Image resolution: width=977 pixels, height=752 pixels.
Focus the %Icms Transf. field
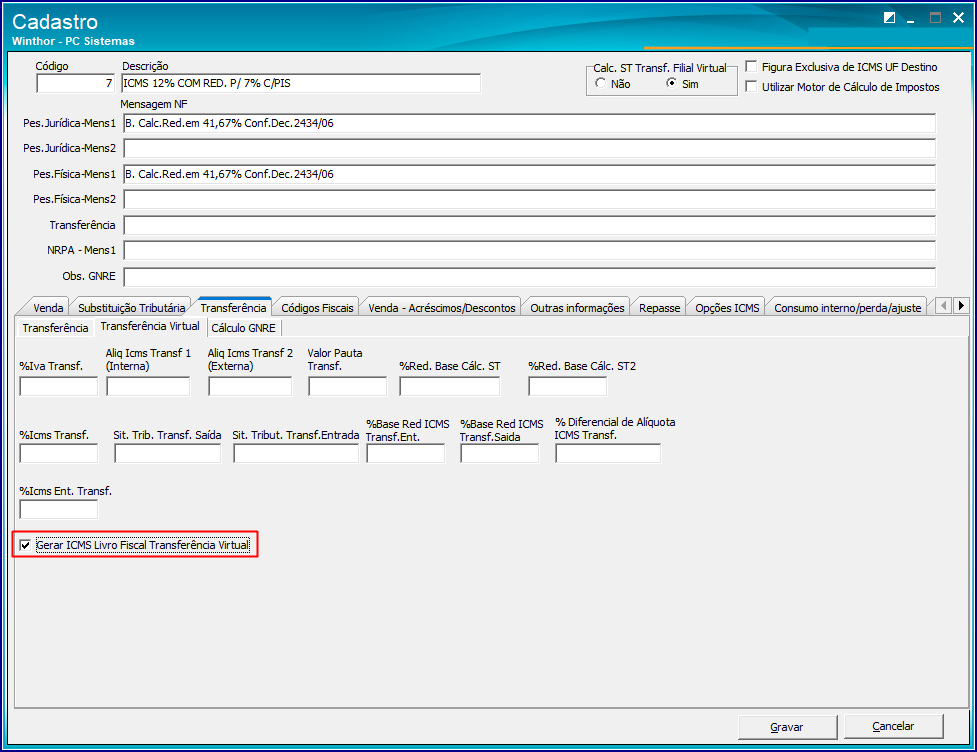tap(59, 454)
